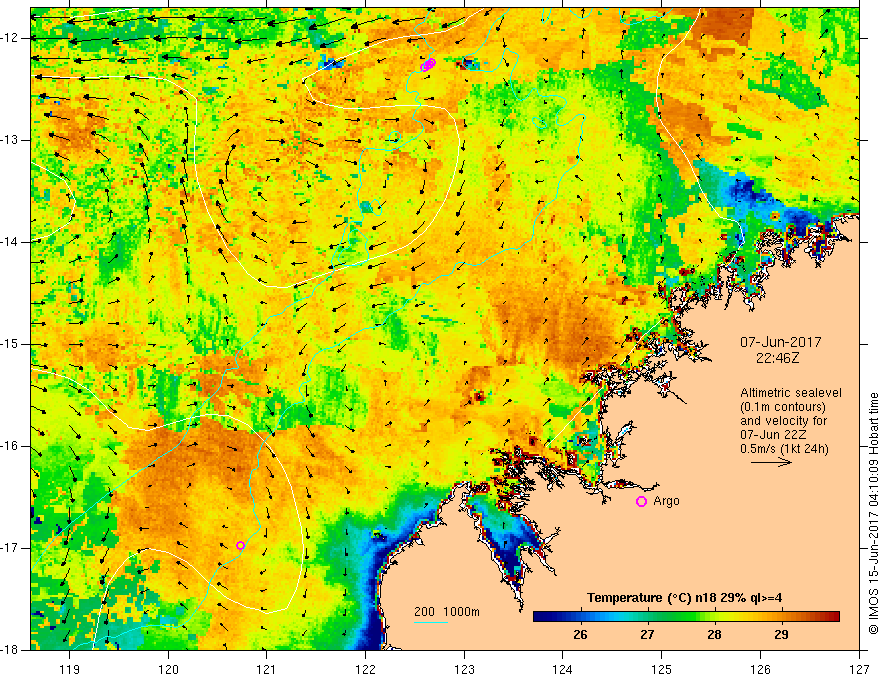Click the 'Altimetric sealevel' label
Image resolution: width=880 pixels, height=680 pixels.
[791, 393]
